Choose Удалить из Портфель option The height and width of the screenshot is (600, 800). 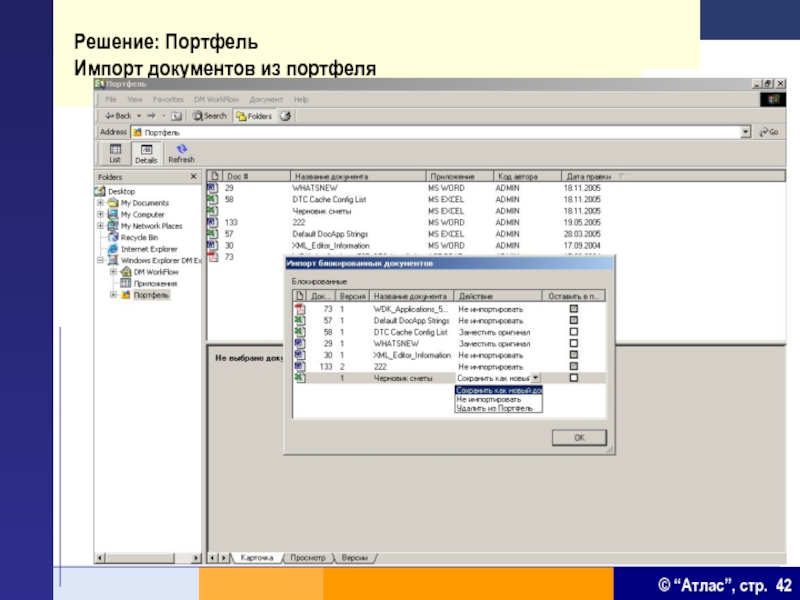(x=493, y=408)
